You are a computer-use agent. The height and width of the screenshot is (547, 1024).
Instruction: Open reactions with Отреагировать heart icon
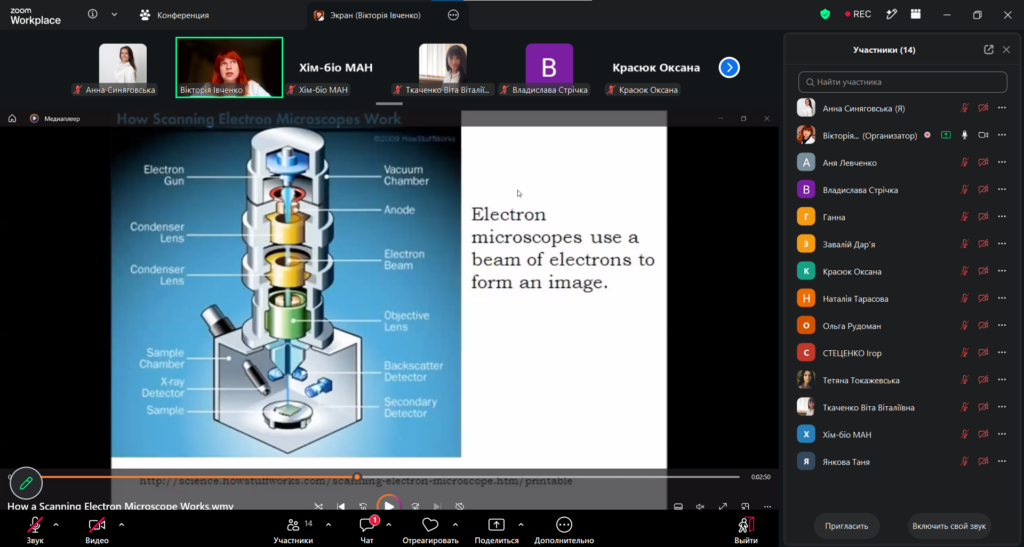430,529
